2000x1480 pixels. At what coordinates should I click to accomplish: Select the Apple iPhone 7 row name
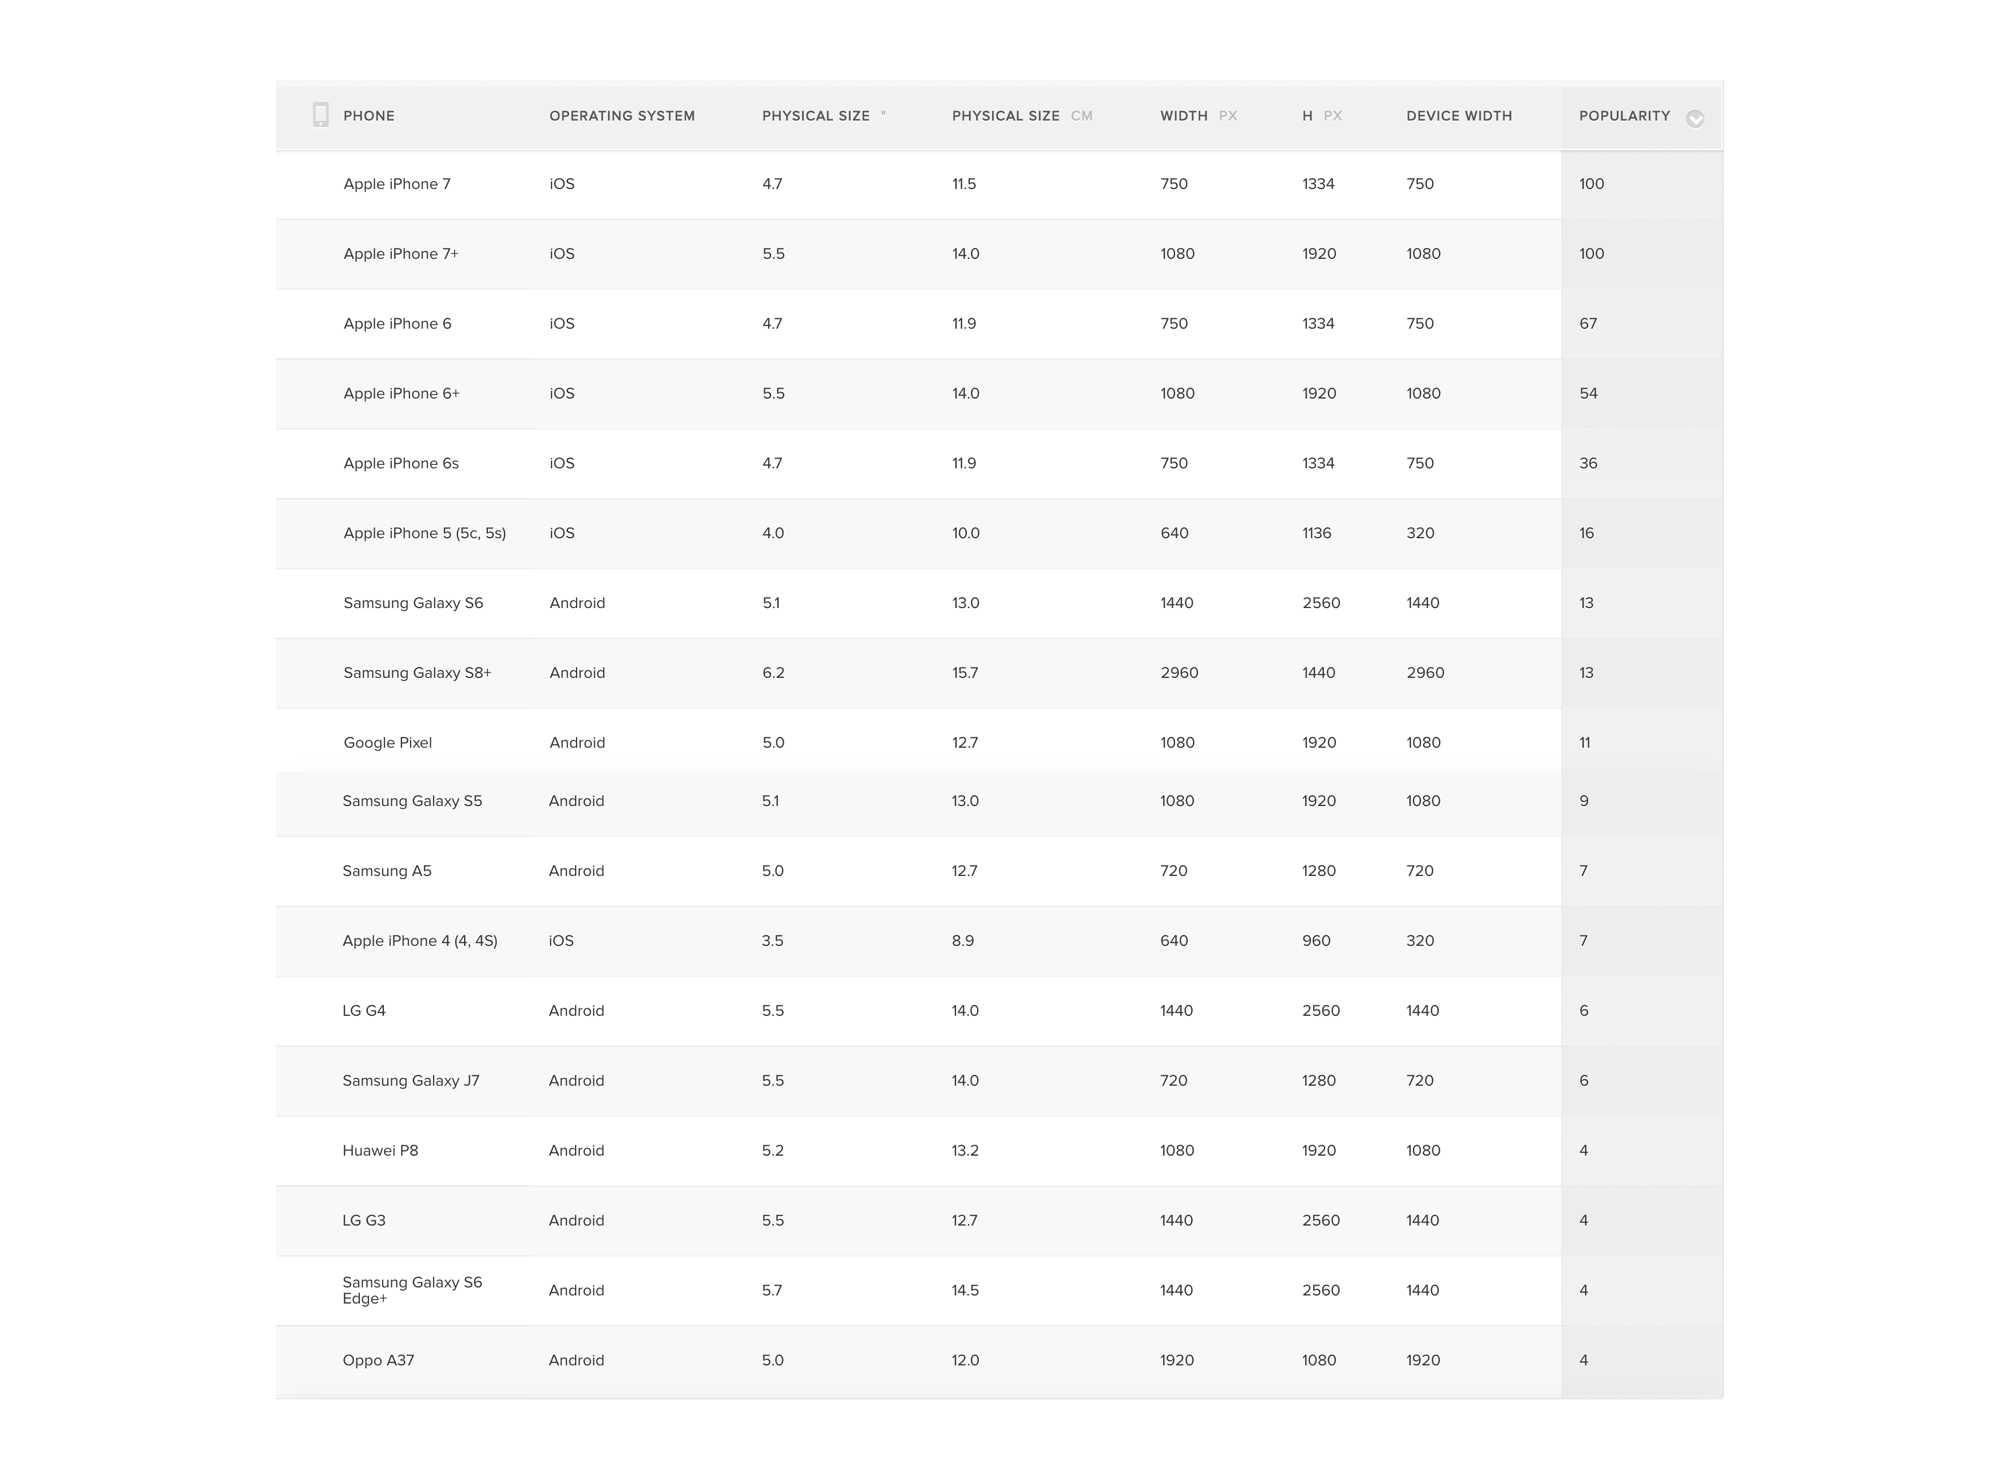(397, 184)
